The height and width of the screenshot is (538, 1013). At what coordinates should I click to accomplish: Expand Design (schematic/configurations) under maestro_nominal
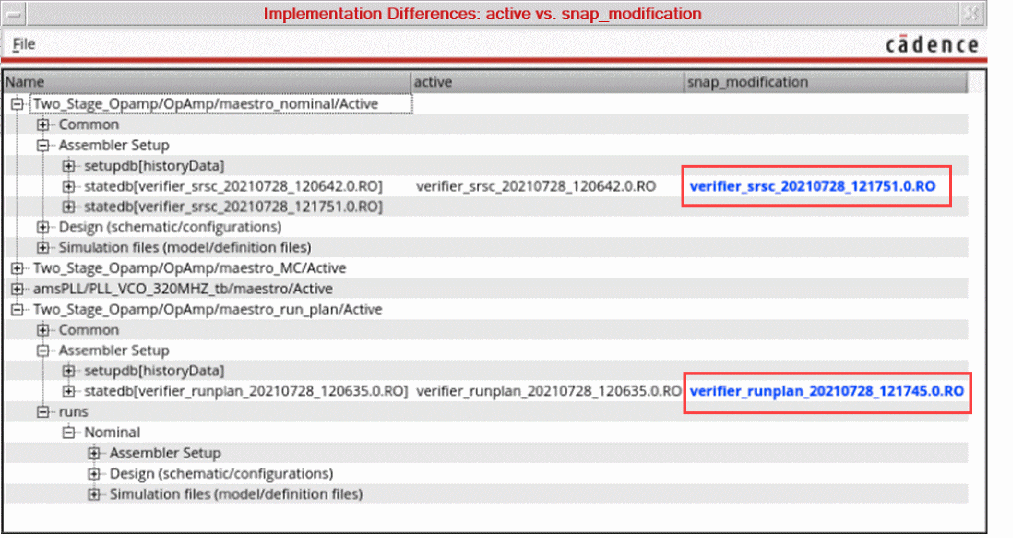(43, 227)
